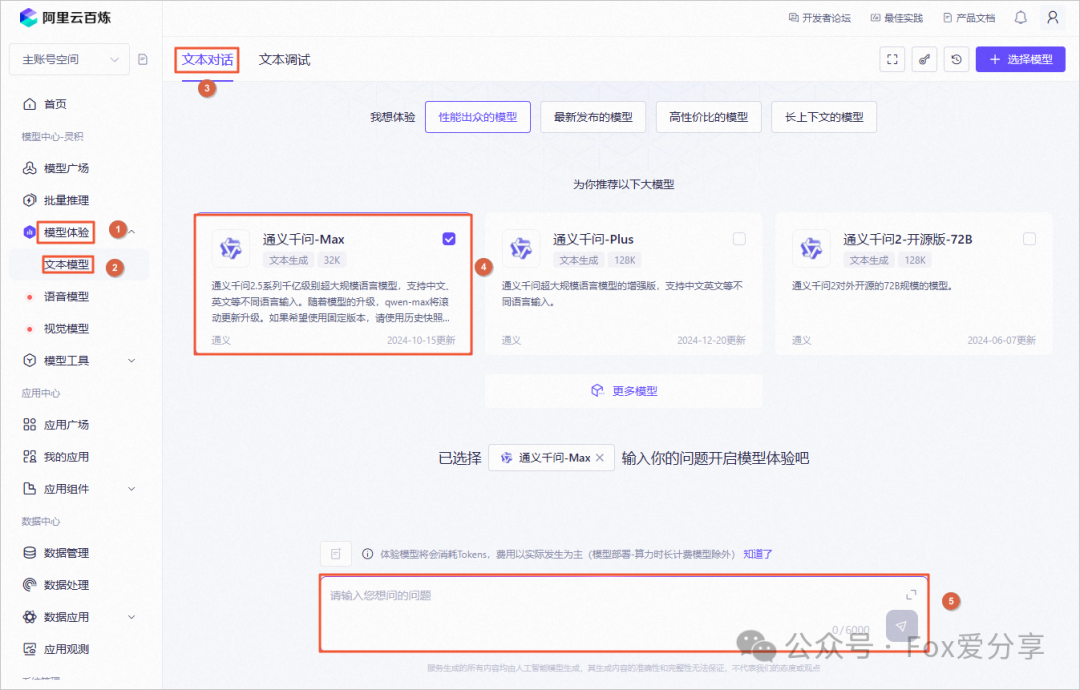Select the 性能出众的模型 filter

click(477, 117)
